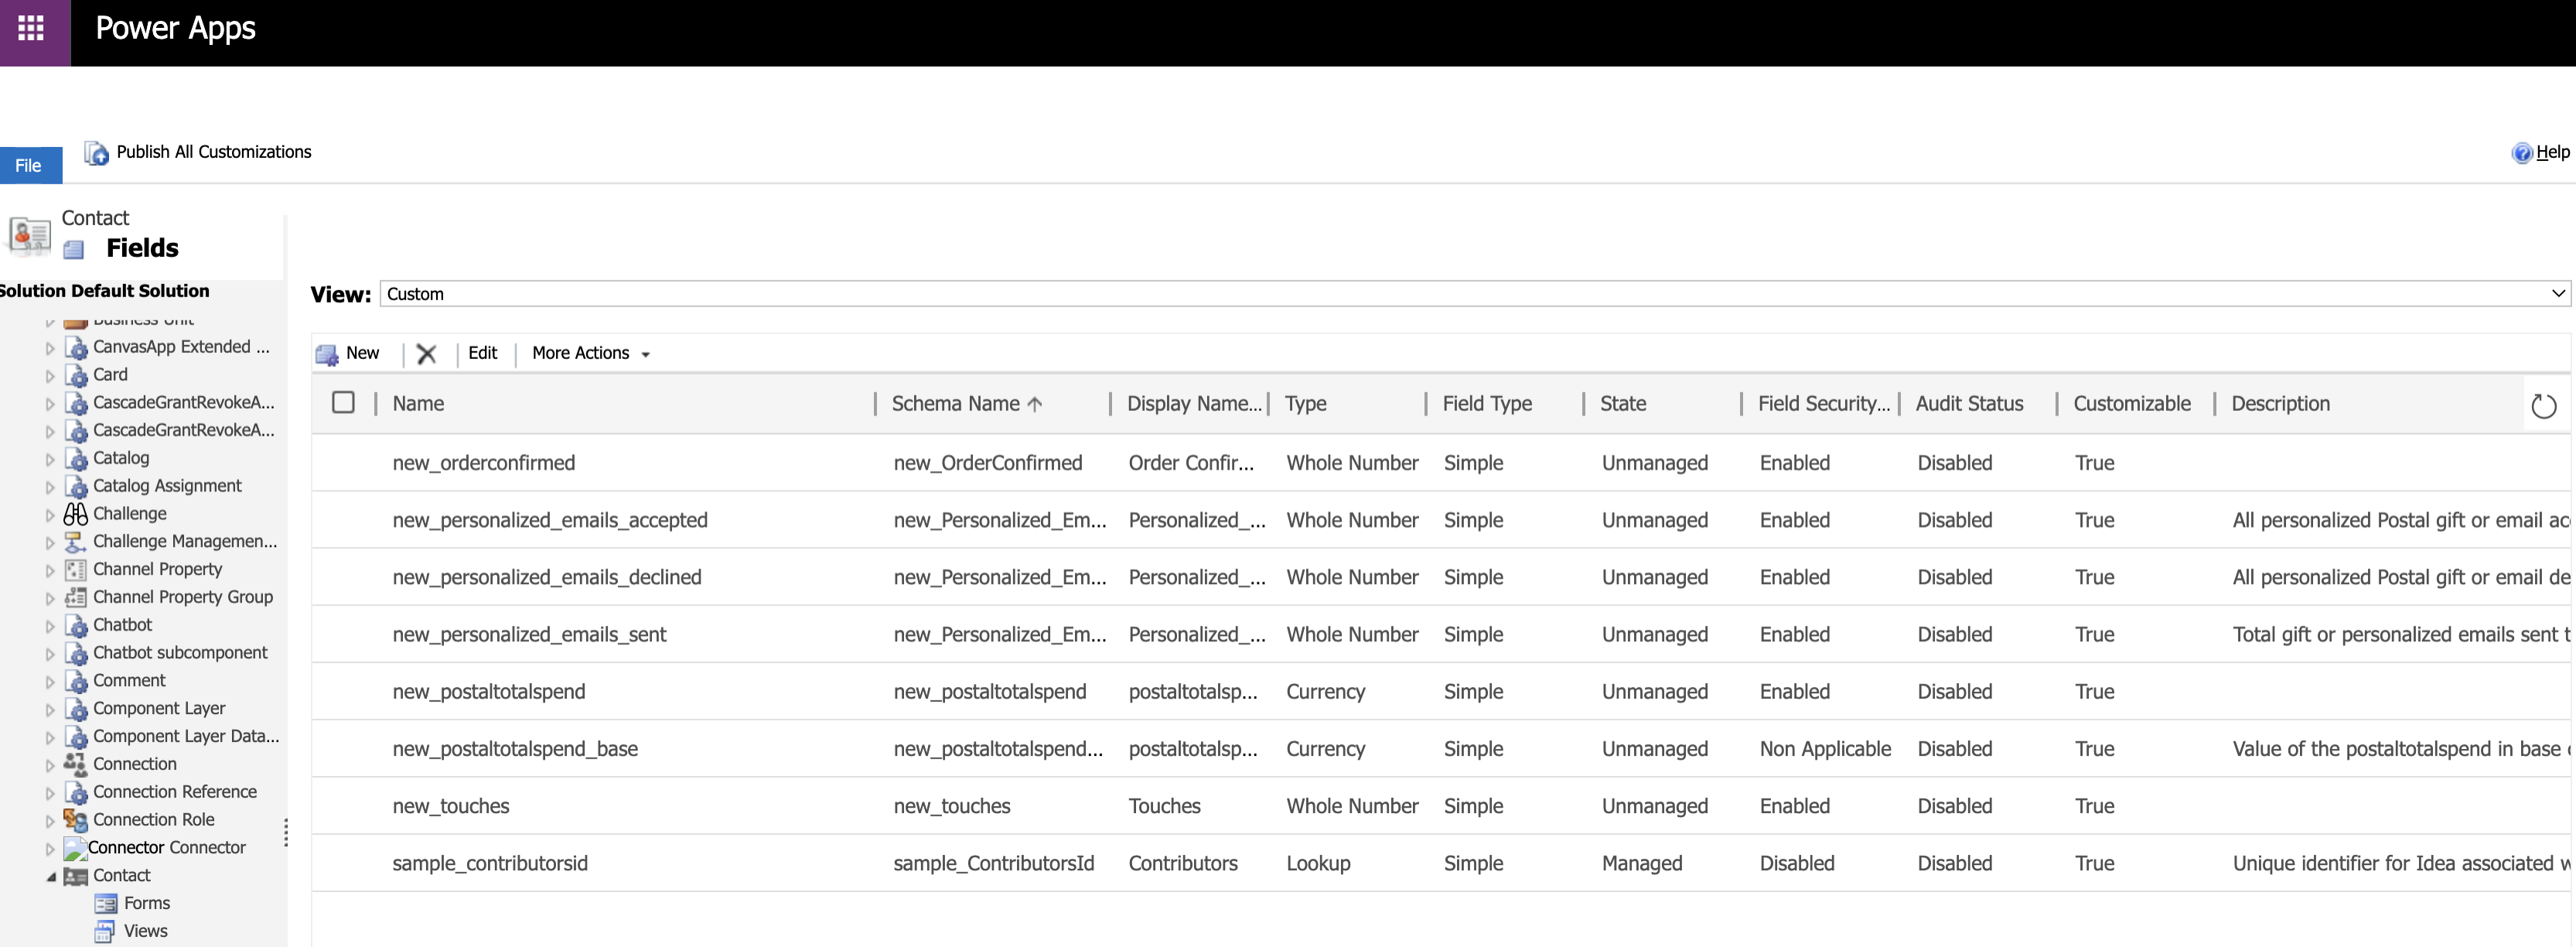Click the delete X icon in toolbar
The image size is (2576, 947).
point(427,354)
